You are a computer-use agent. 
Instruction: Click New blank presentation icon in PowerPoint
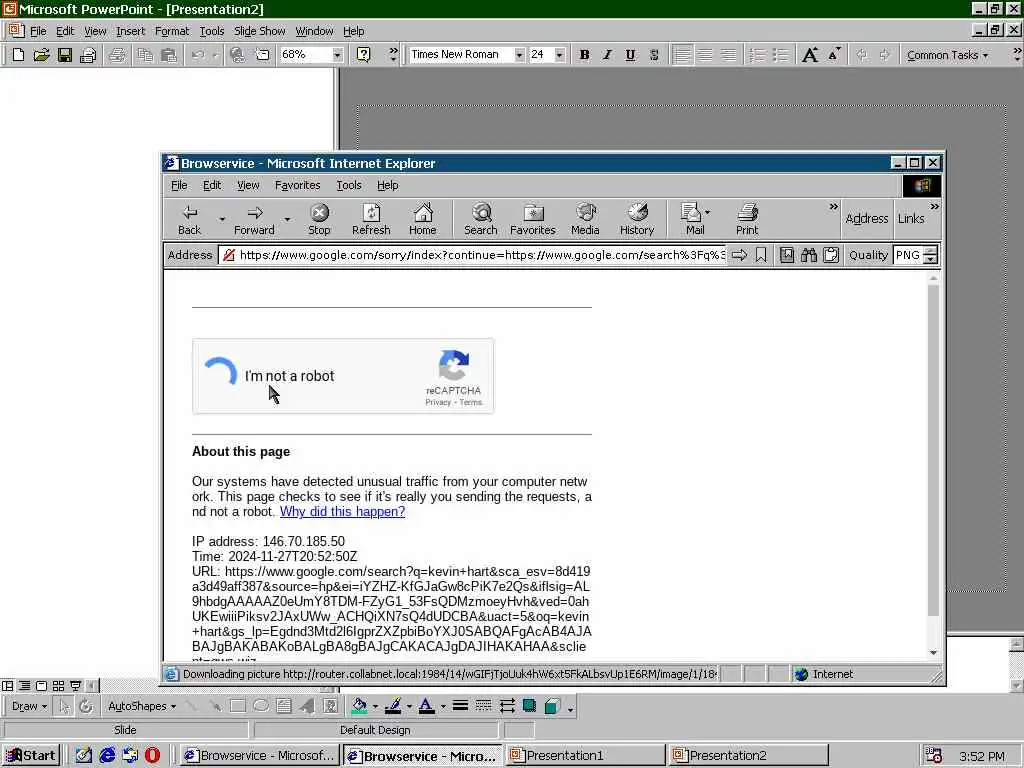(x=18, y=55)
